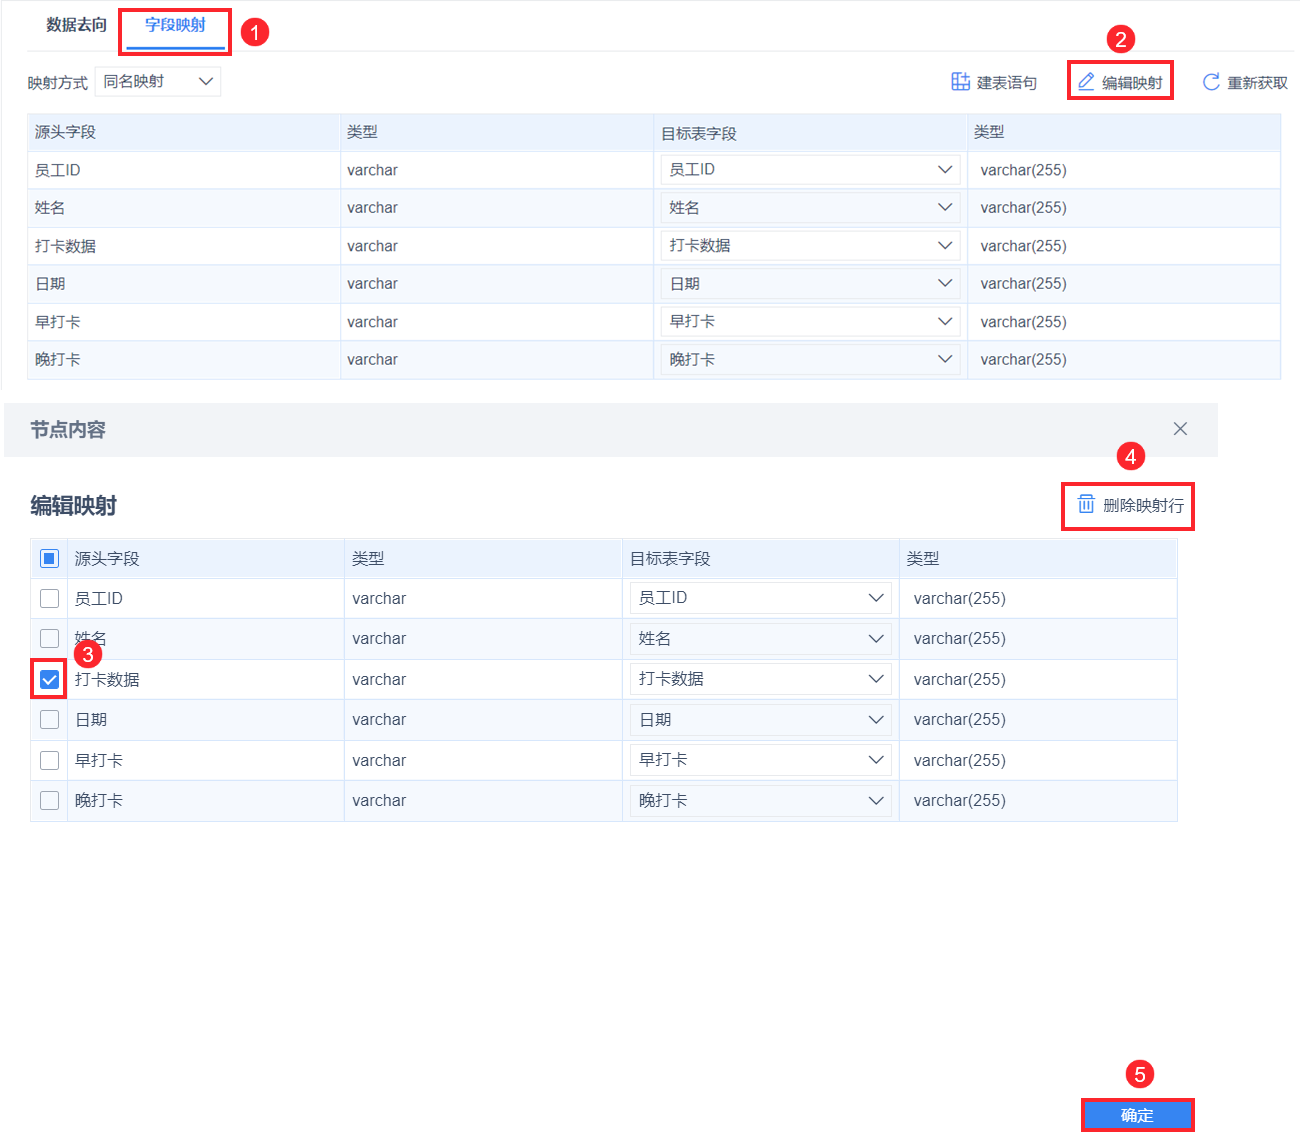Check the 员工ID row checkbox
The image size is (1300, 1142).
49,598
